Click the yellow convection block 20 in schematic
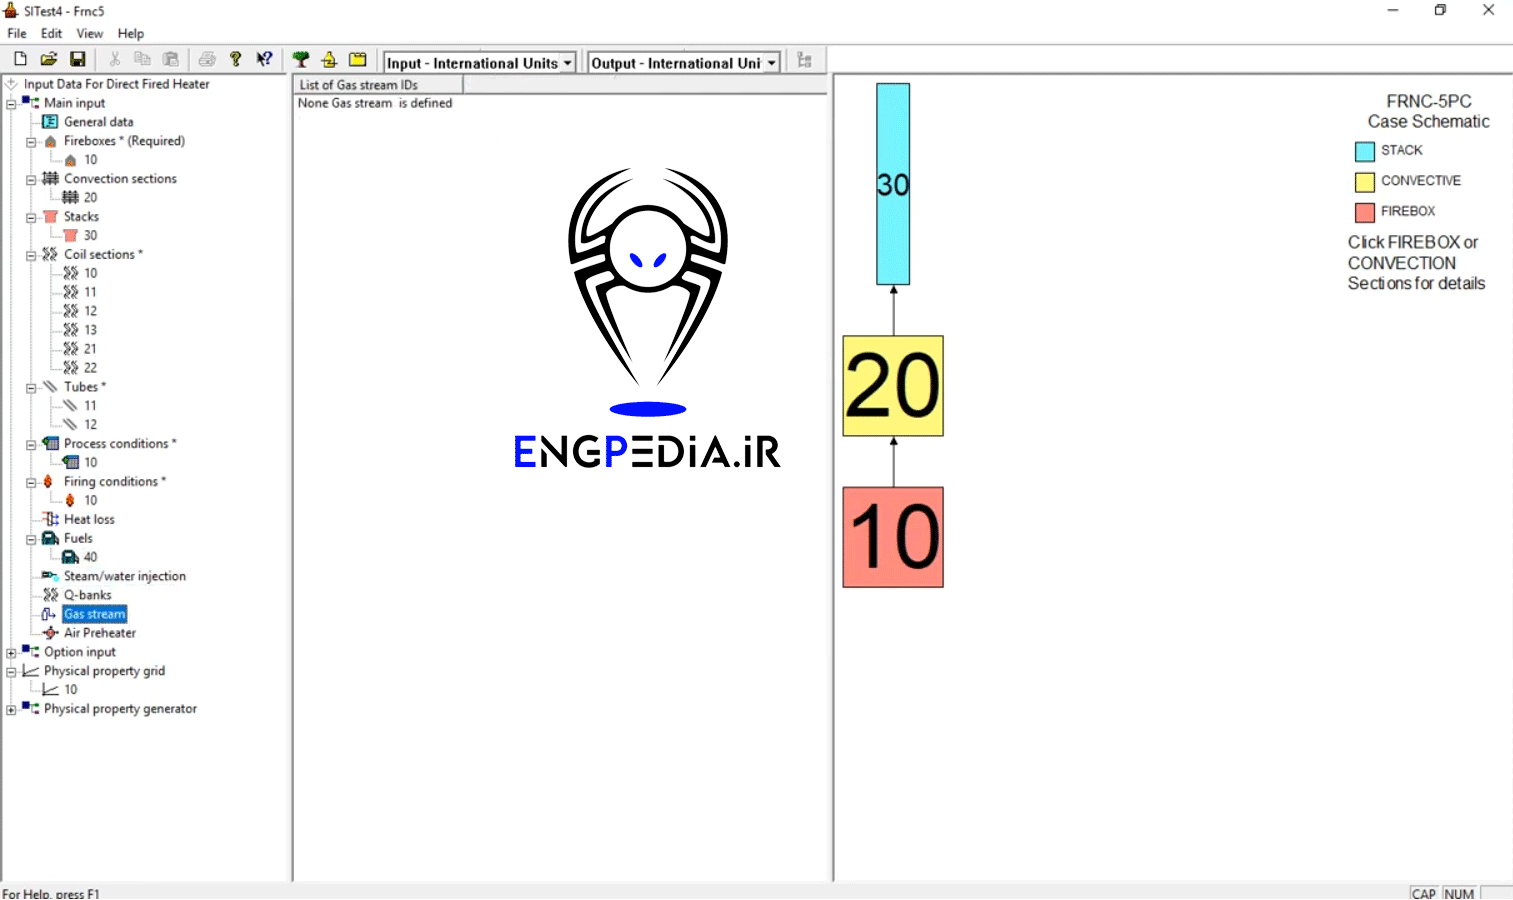The height and width of the screenshot is (900, 1513). 893,386
